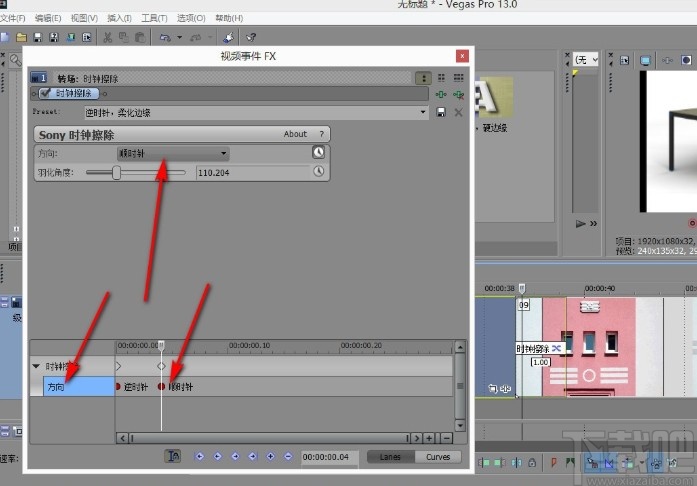
Task: Close the 视频事件 FX dialog
Action: pos(462,56)
